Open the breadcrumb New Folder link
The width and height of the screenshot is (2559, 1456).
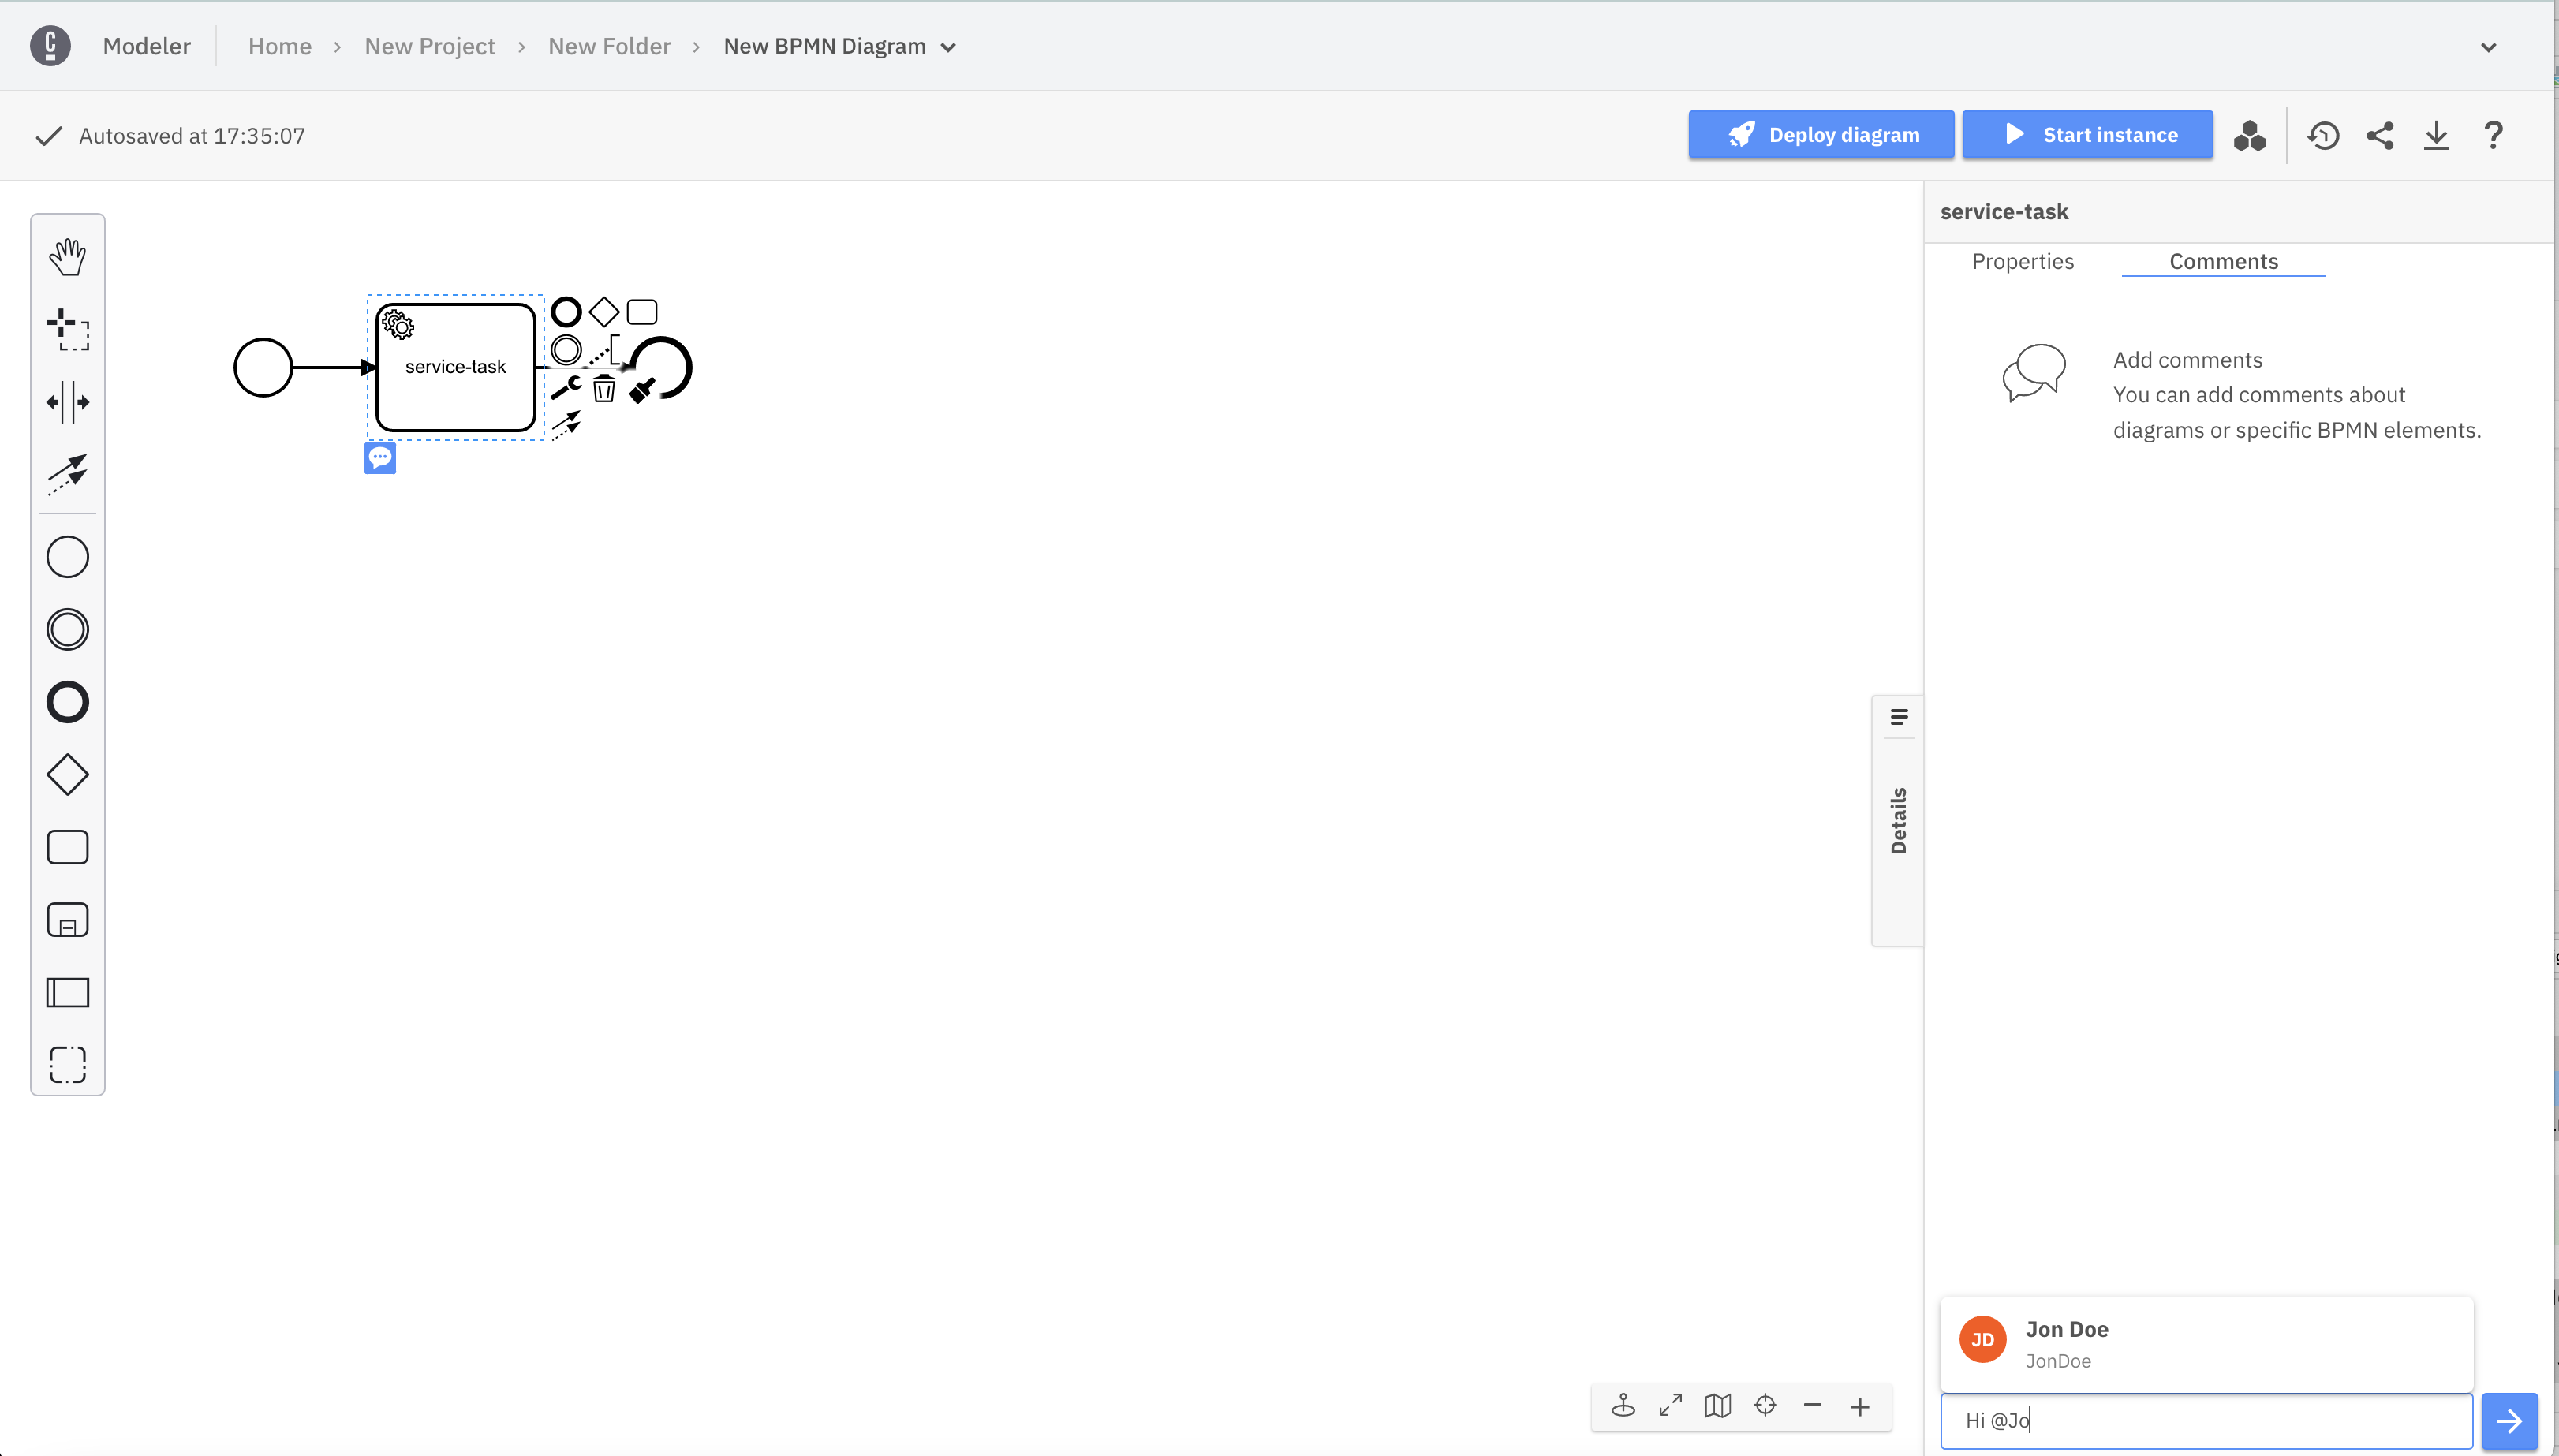click(x=608, y=46)
